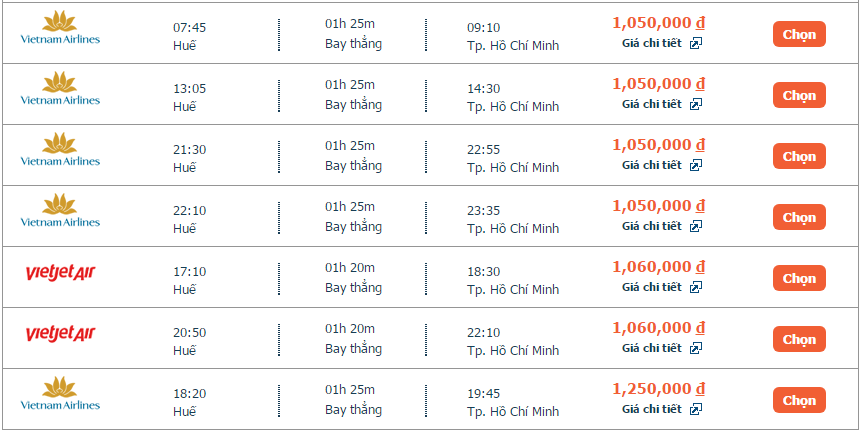The height and width of the screenshot is (430, 863).
Task: Choose the 20:50 VietJet Air flight
Action: (799, 339)
